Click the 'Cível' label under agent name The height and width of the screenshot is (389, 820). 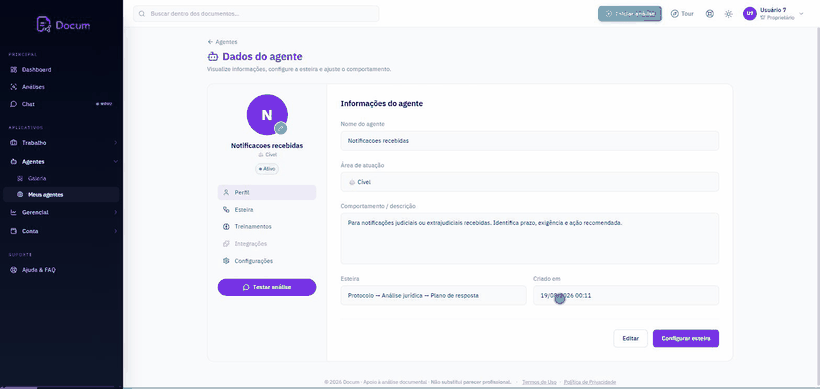pyautogui.click(x=271, y=155)
